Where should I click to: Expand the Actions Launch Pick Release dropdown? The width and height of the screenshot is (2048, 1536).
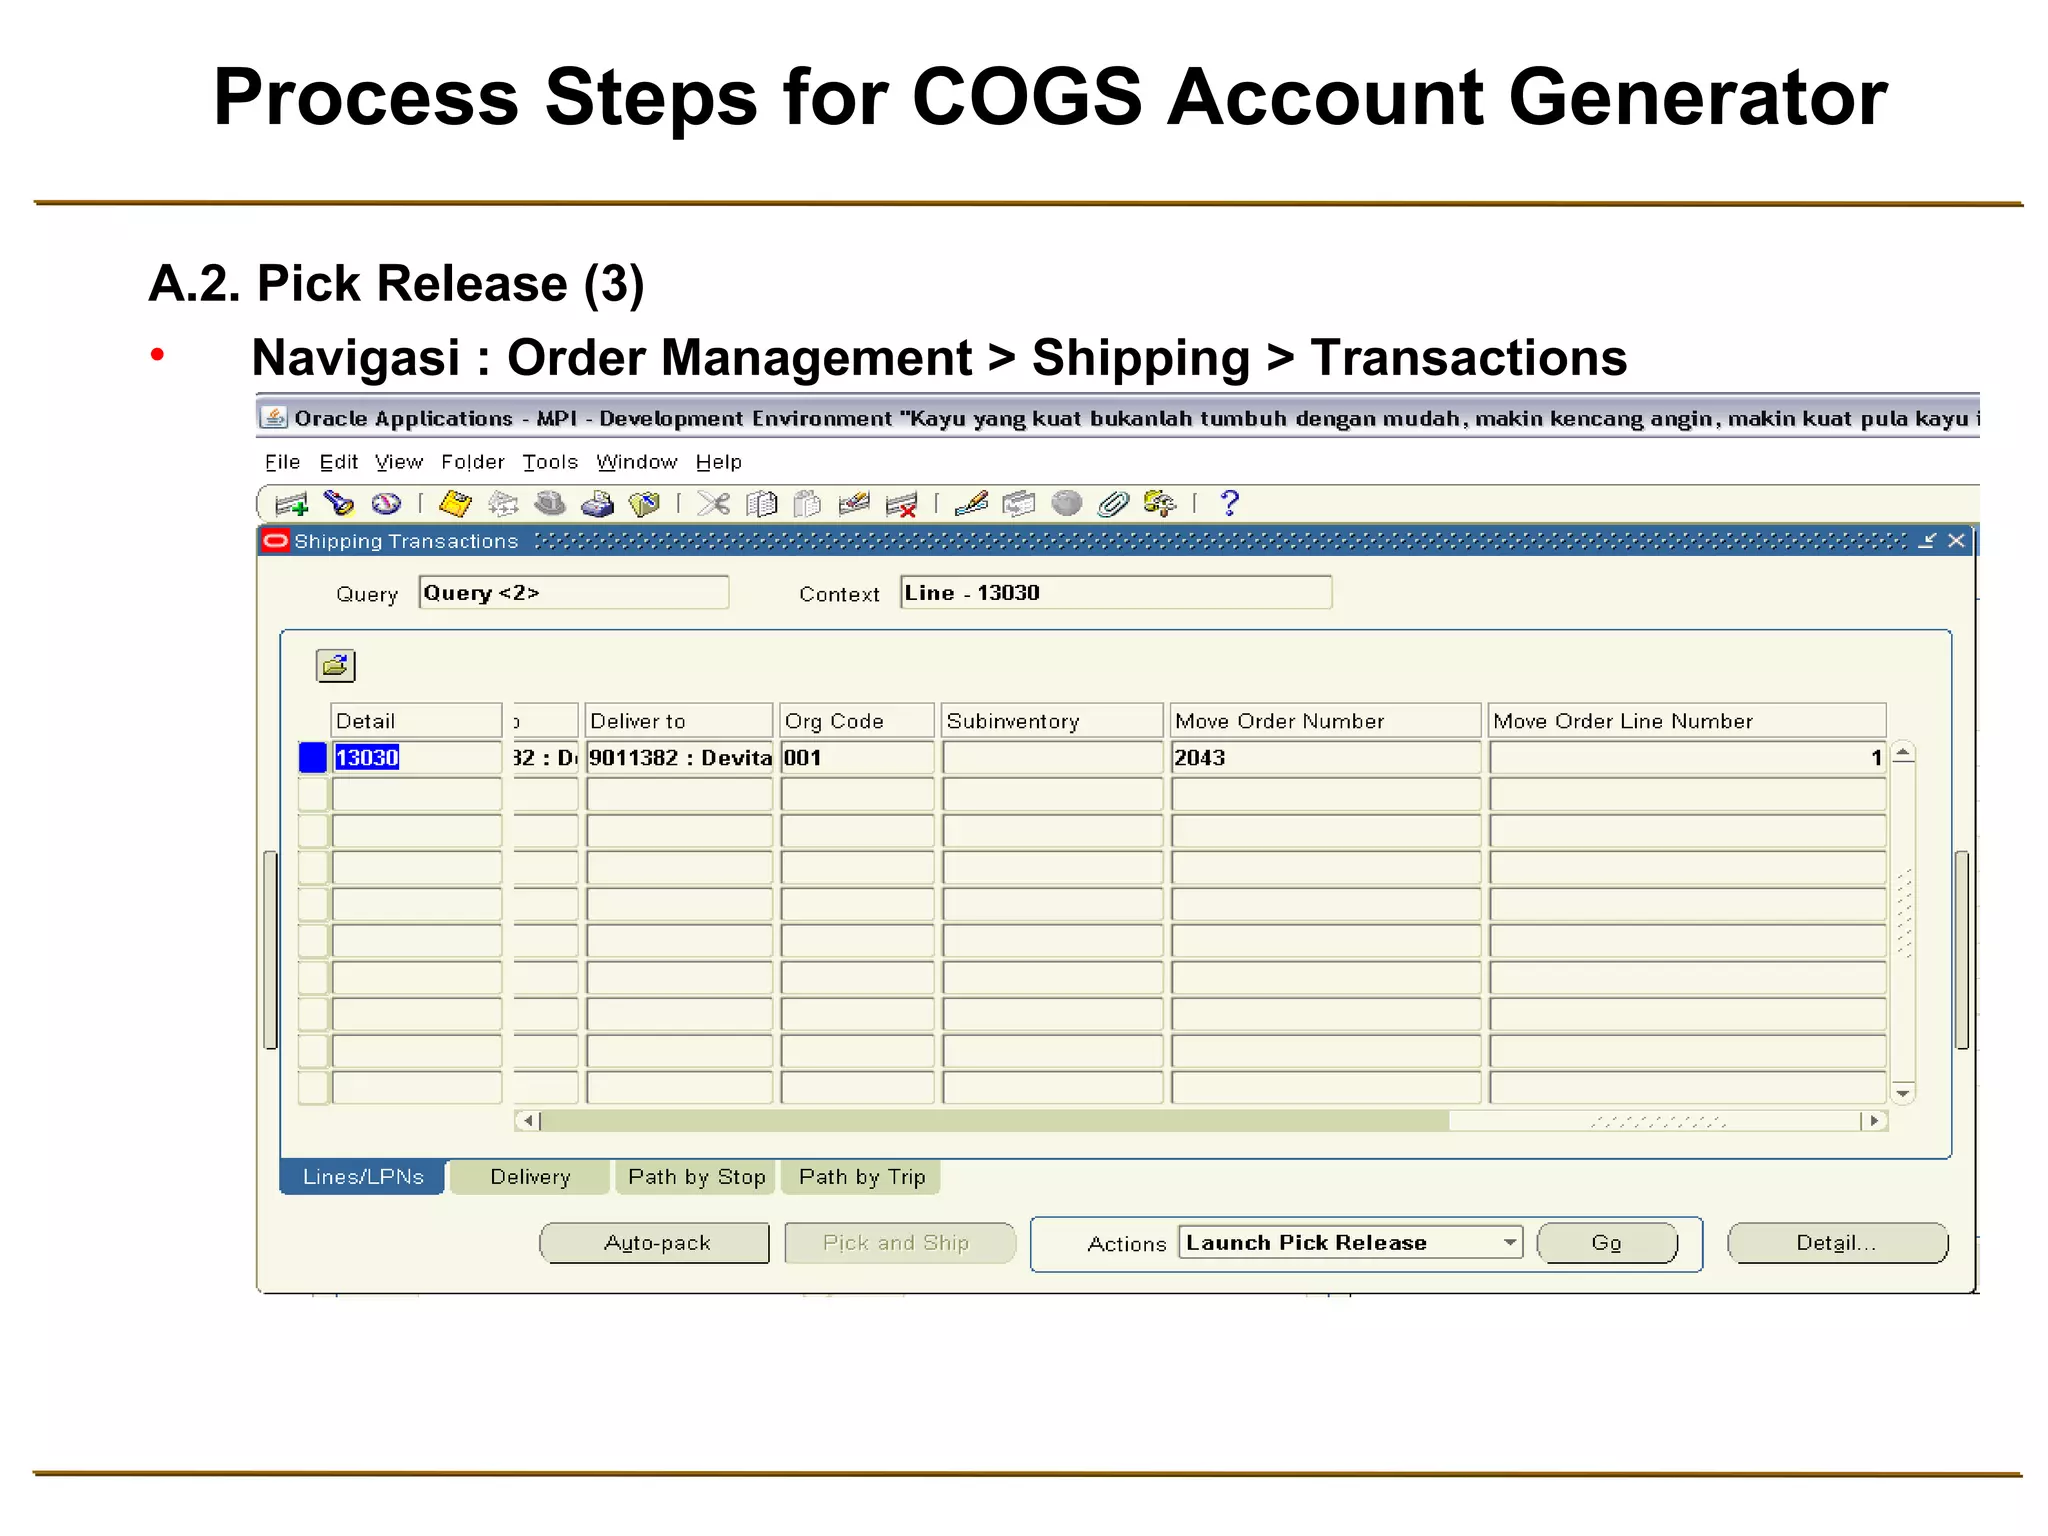pos(1510,1242)
